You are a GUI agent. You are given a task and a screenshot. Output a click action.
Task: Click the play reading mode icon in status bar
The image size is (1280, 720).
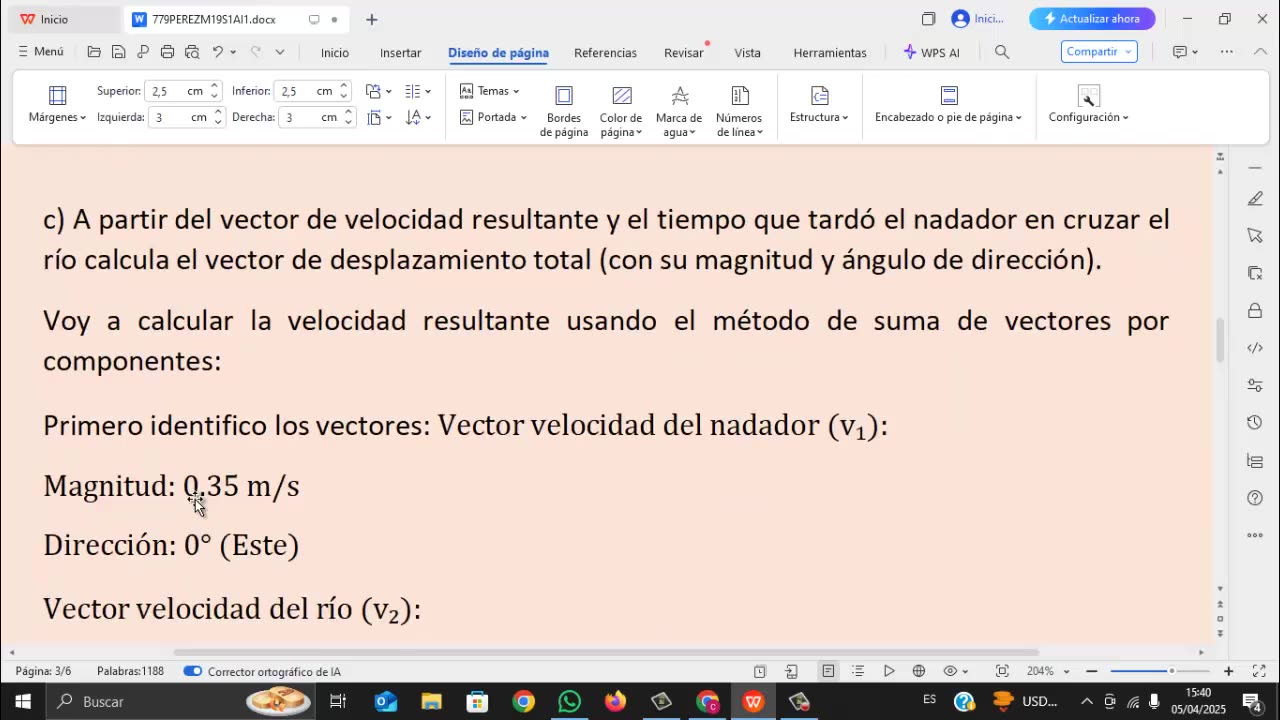click(x=888, y=671)
